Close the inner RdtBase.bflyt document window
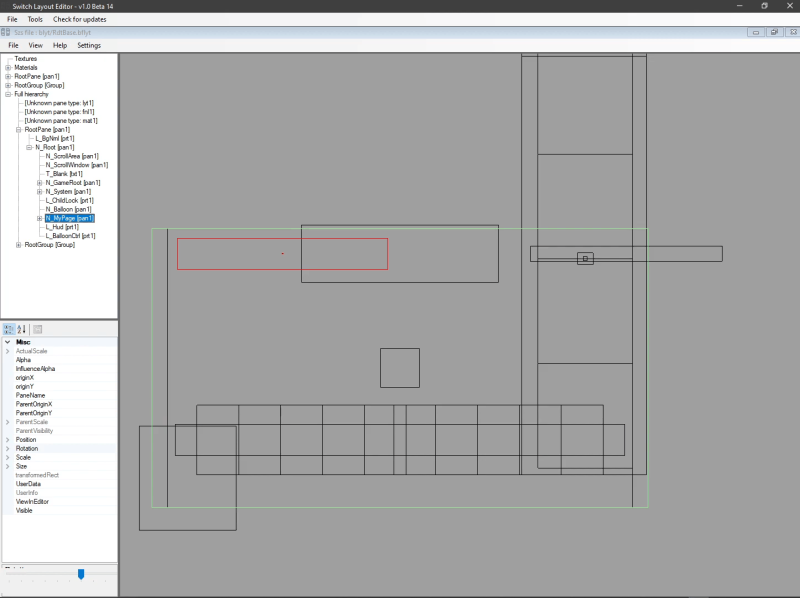The width and height of the screenshot is (800, 598). point(793,32)
